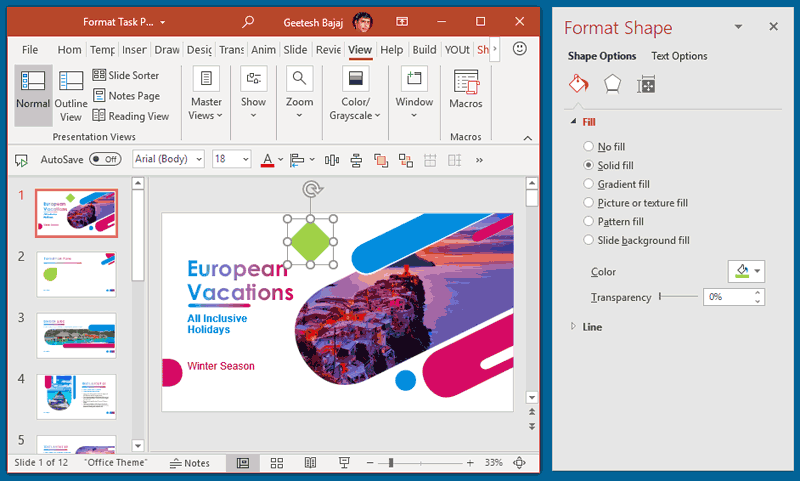Click the status bar zoom slider handle

[391, 463]
